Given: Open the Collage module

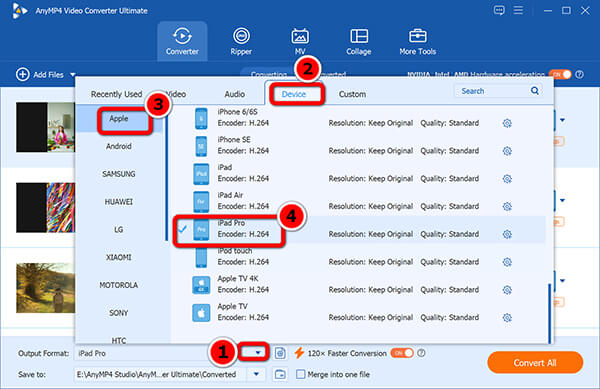Looking at the screenshot, I should pos(359,41).
